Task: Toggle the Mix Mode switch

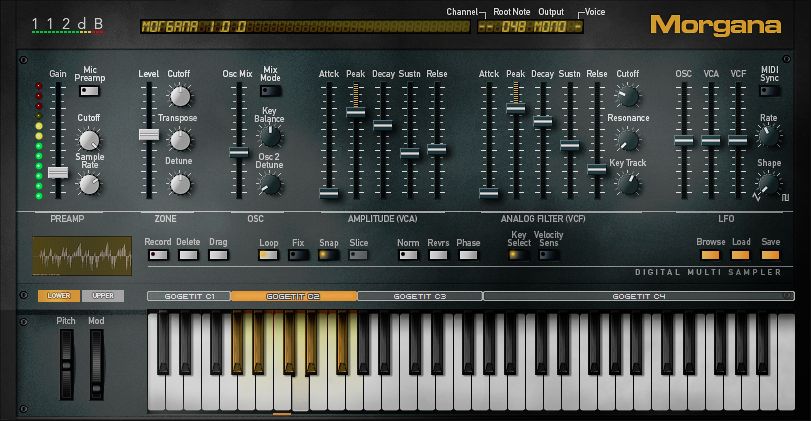Action: (x=271, y=92)
